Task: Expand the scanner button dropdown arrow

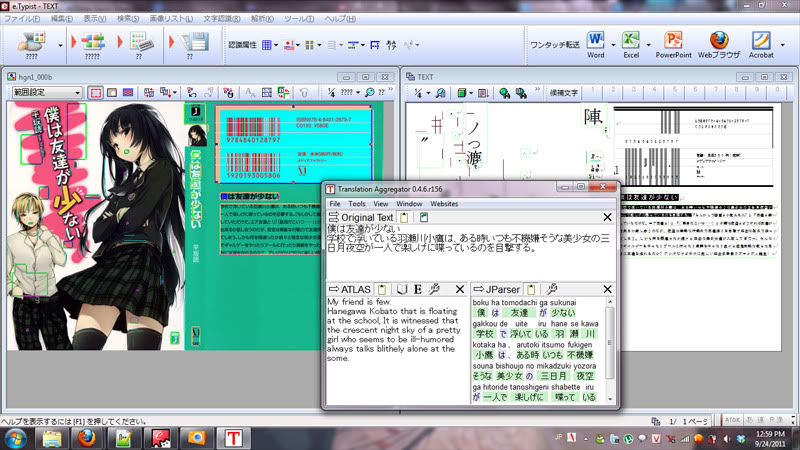Action: click(x=60, y=45)
